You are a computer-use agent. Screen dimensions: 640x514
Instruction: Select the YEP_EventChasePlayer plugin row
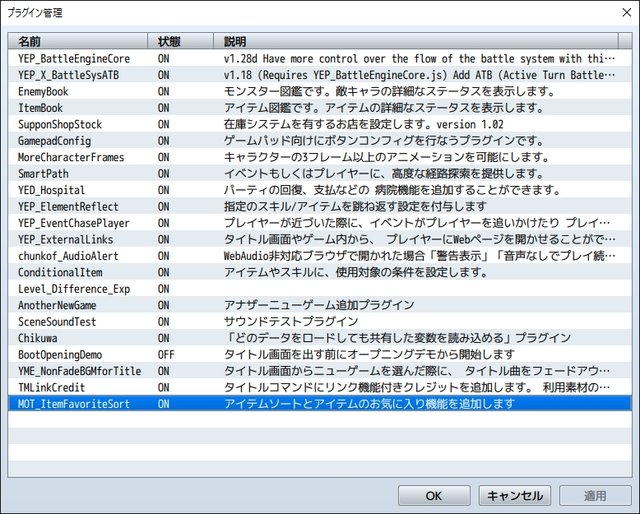(x=320, y=223)
